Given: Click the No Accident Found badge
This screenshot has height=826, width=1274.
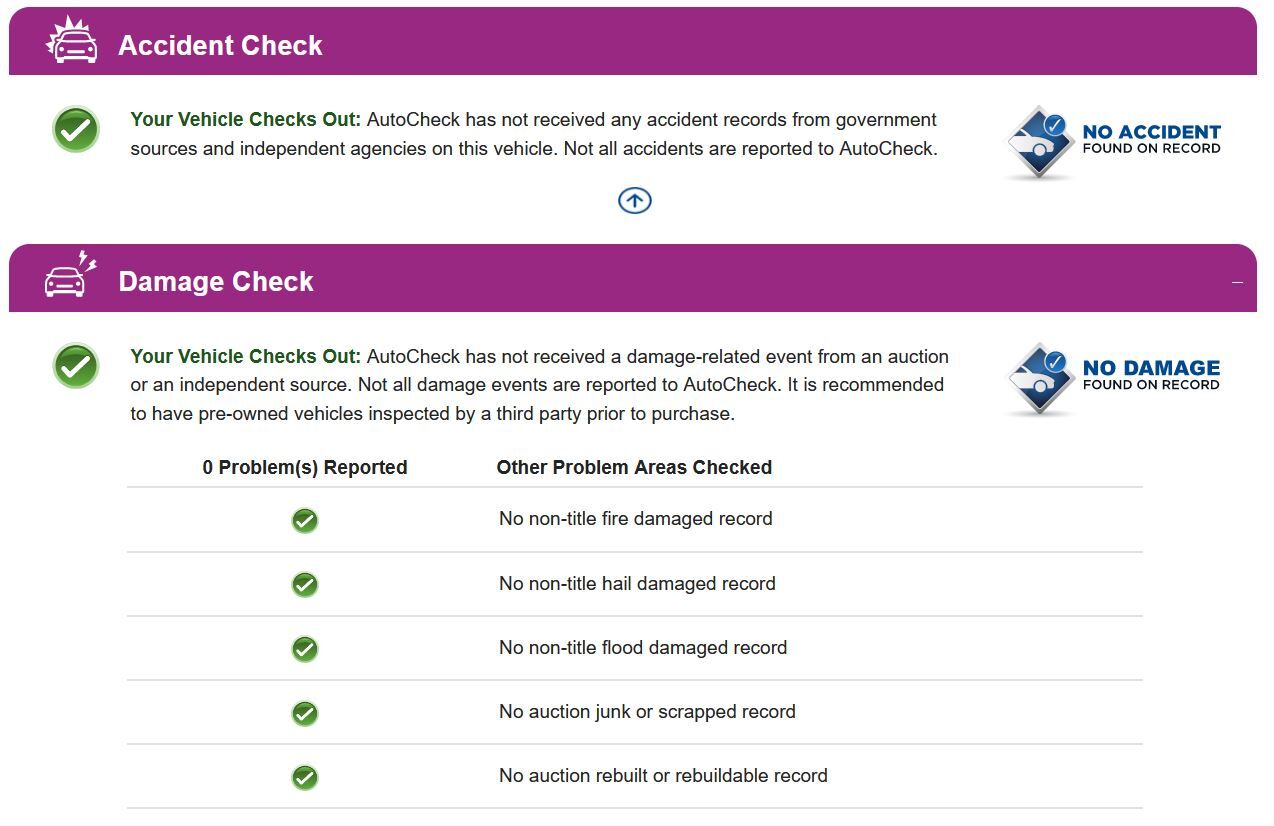Looking at the screenshot, I should coord(1113,141).
